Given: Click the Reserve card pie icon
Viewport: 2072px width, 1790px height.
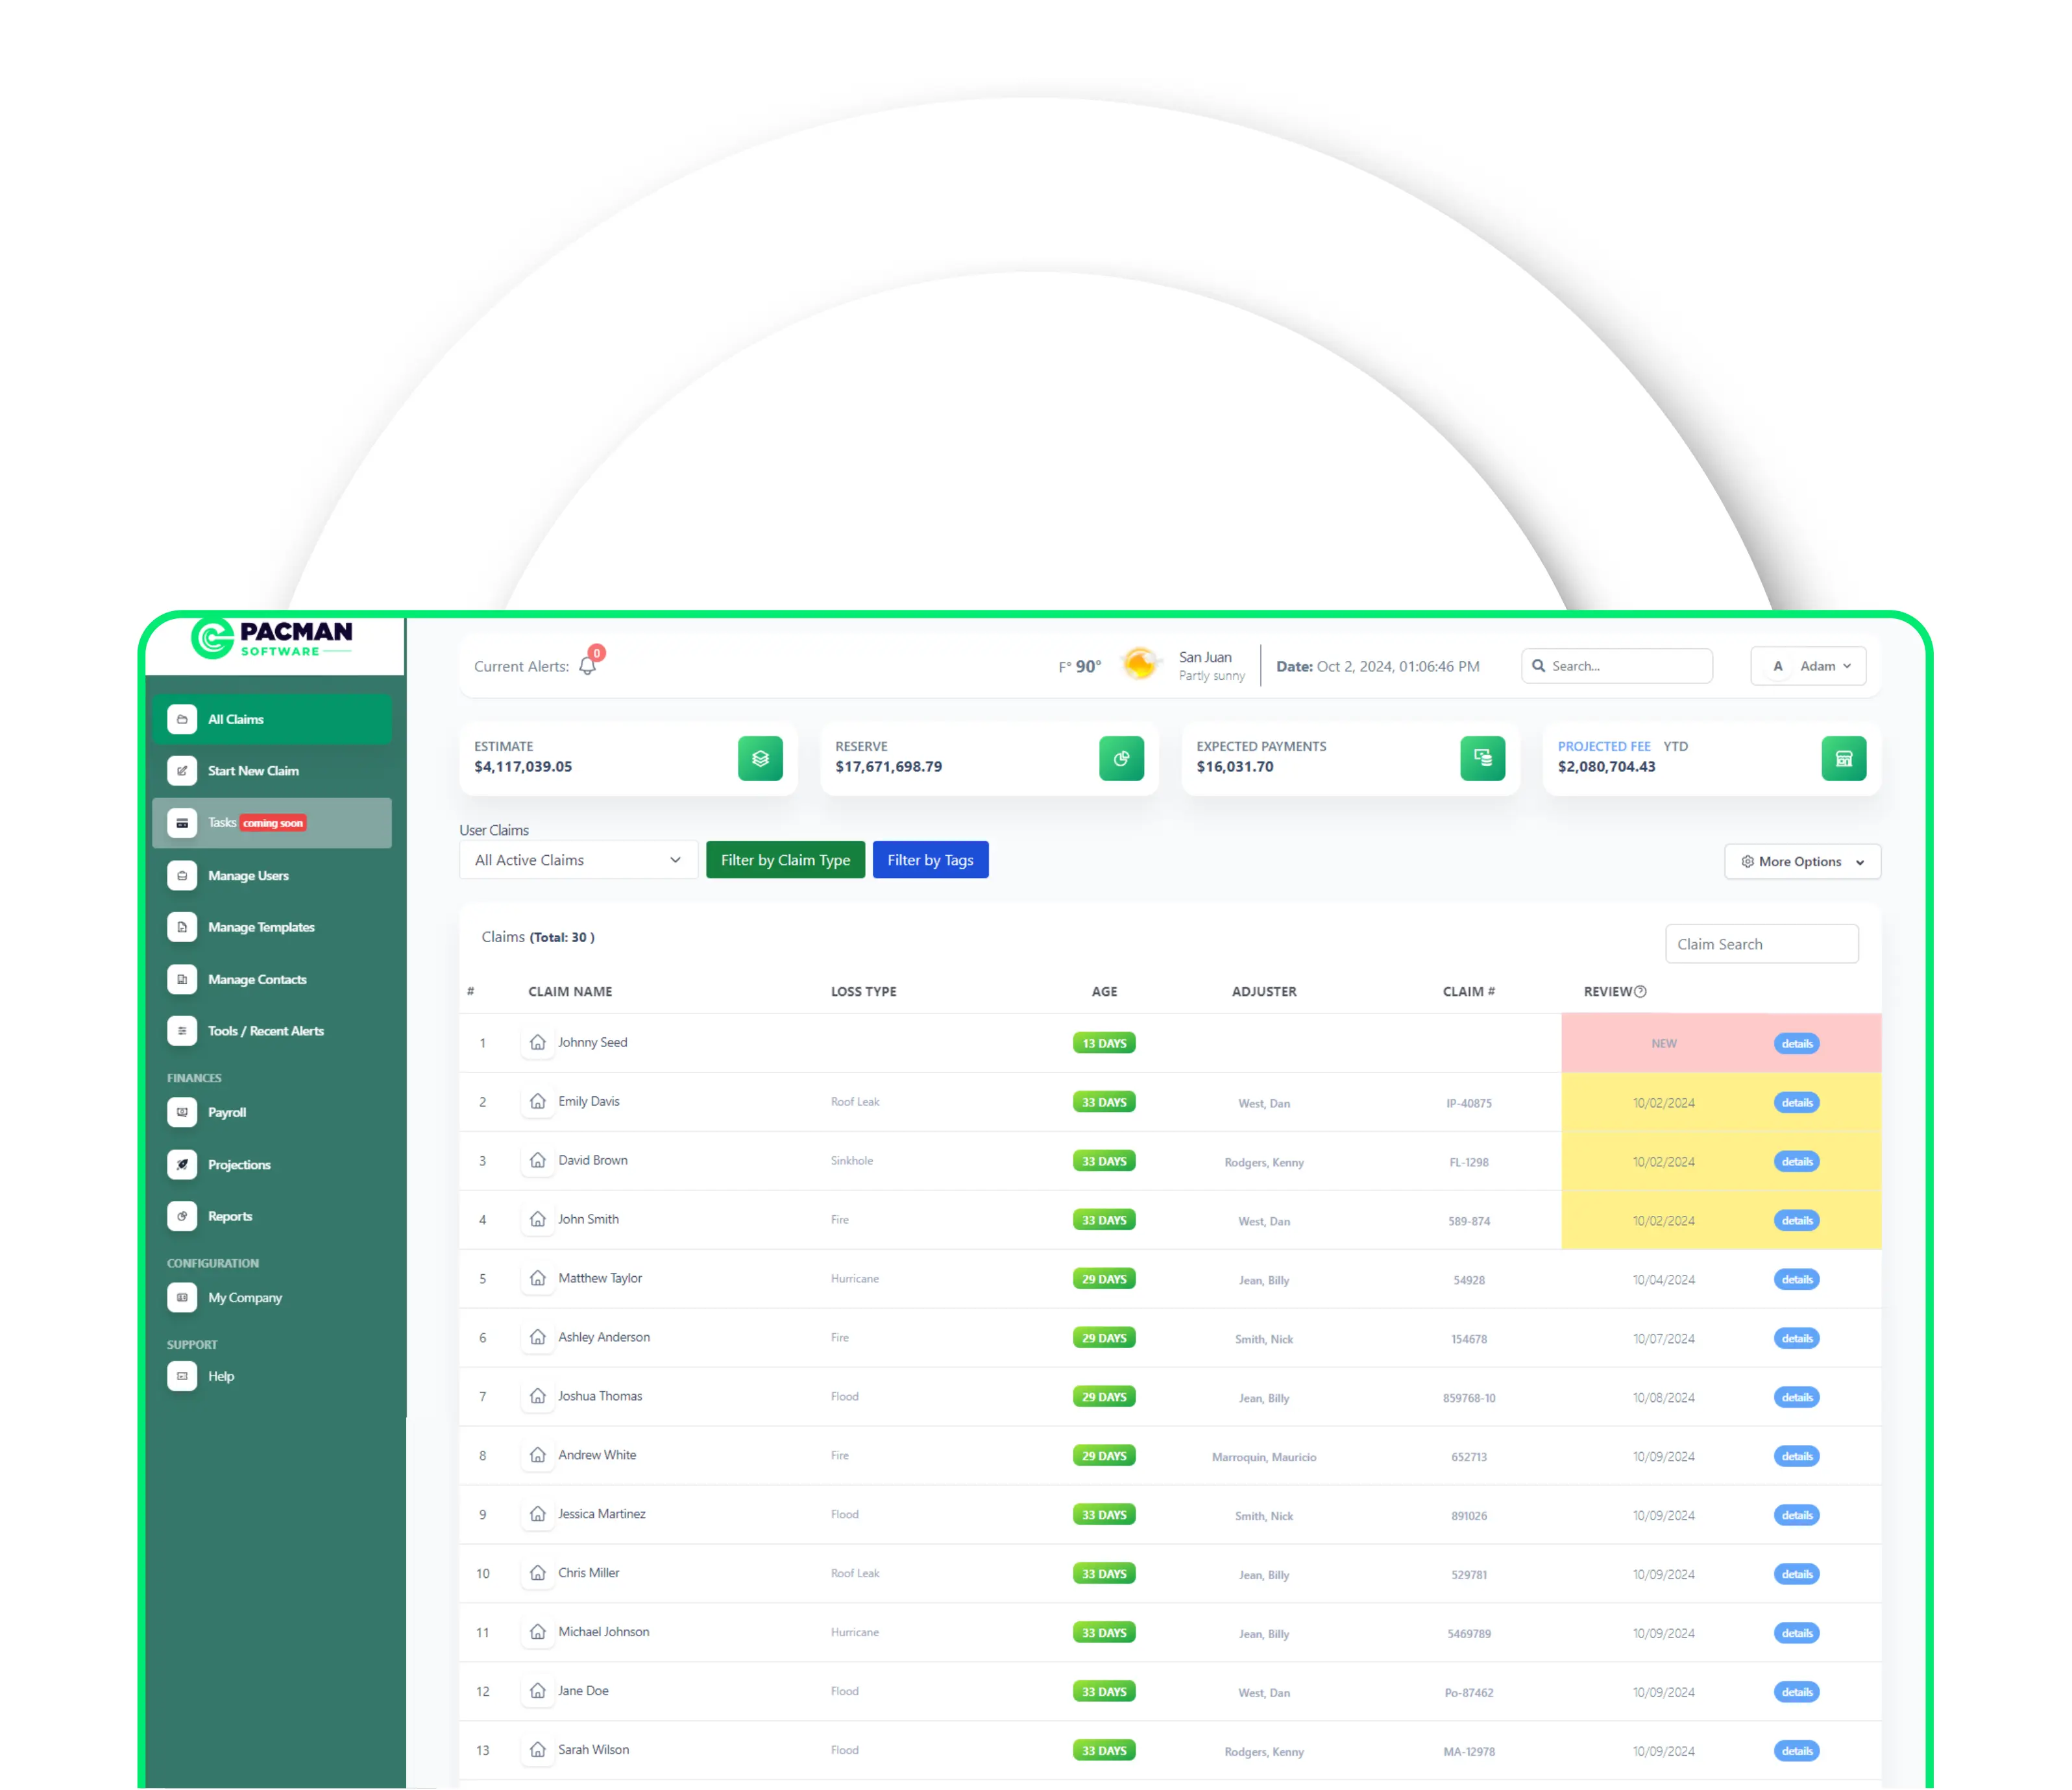Looking at the screenshot, I should (1121, 759).
